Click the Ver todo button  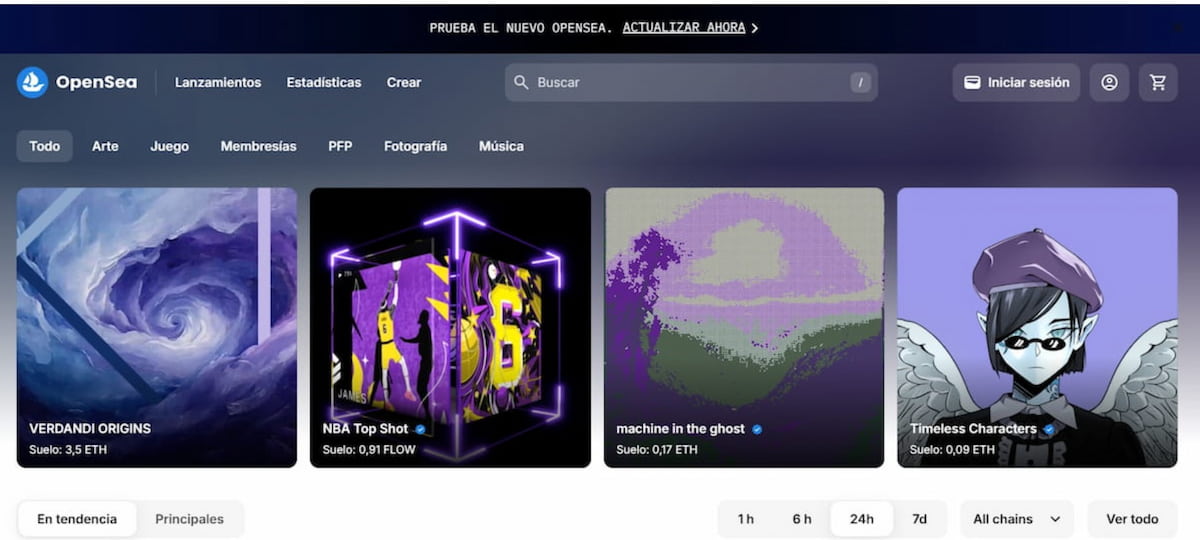[x=1132, y=519]
